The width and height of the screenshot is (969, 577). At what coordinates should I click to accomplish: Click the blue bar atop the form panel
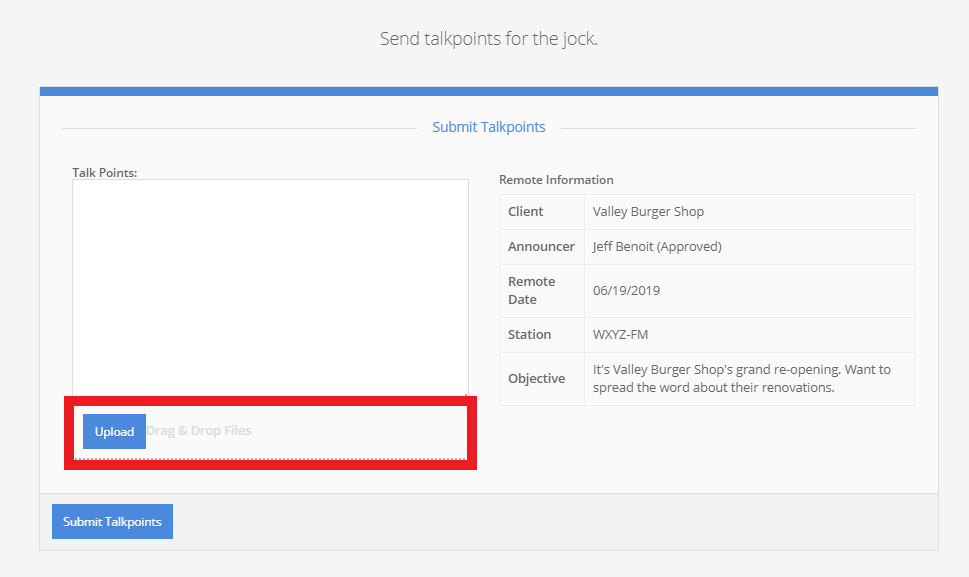pyautogui.click(x=488, y=91)
